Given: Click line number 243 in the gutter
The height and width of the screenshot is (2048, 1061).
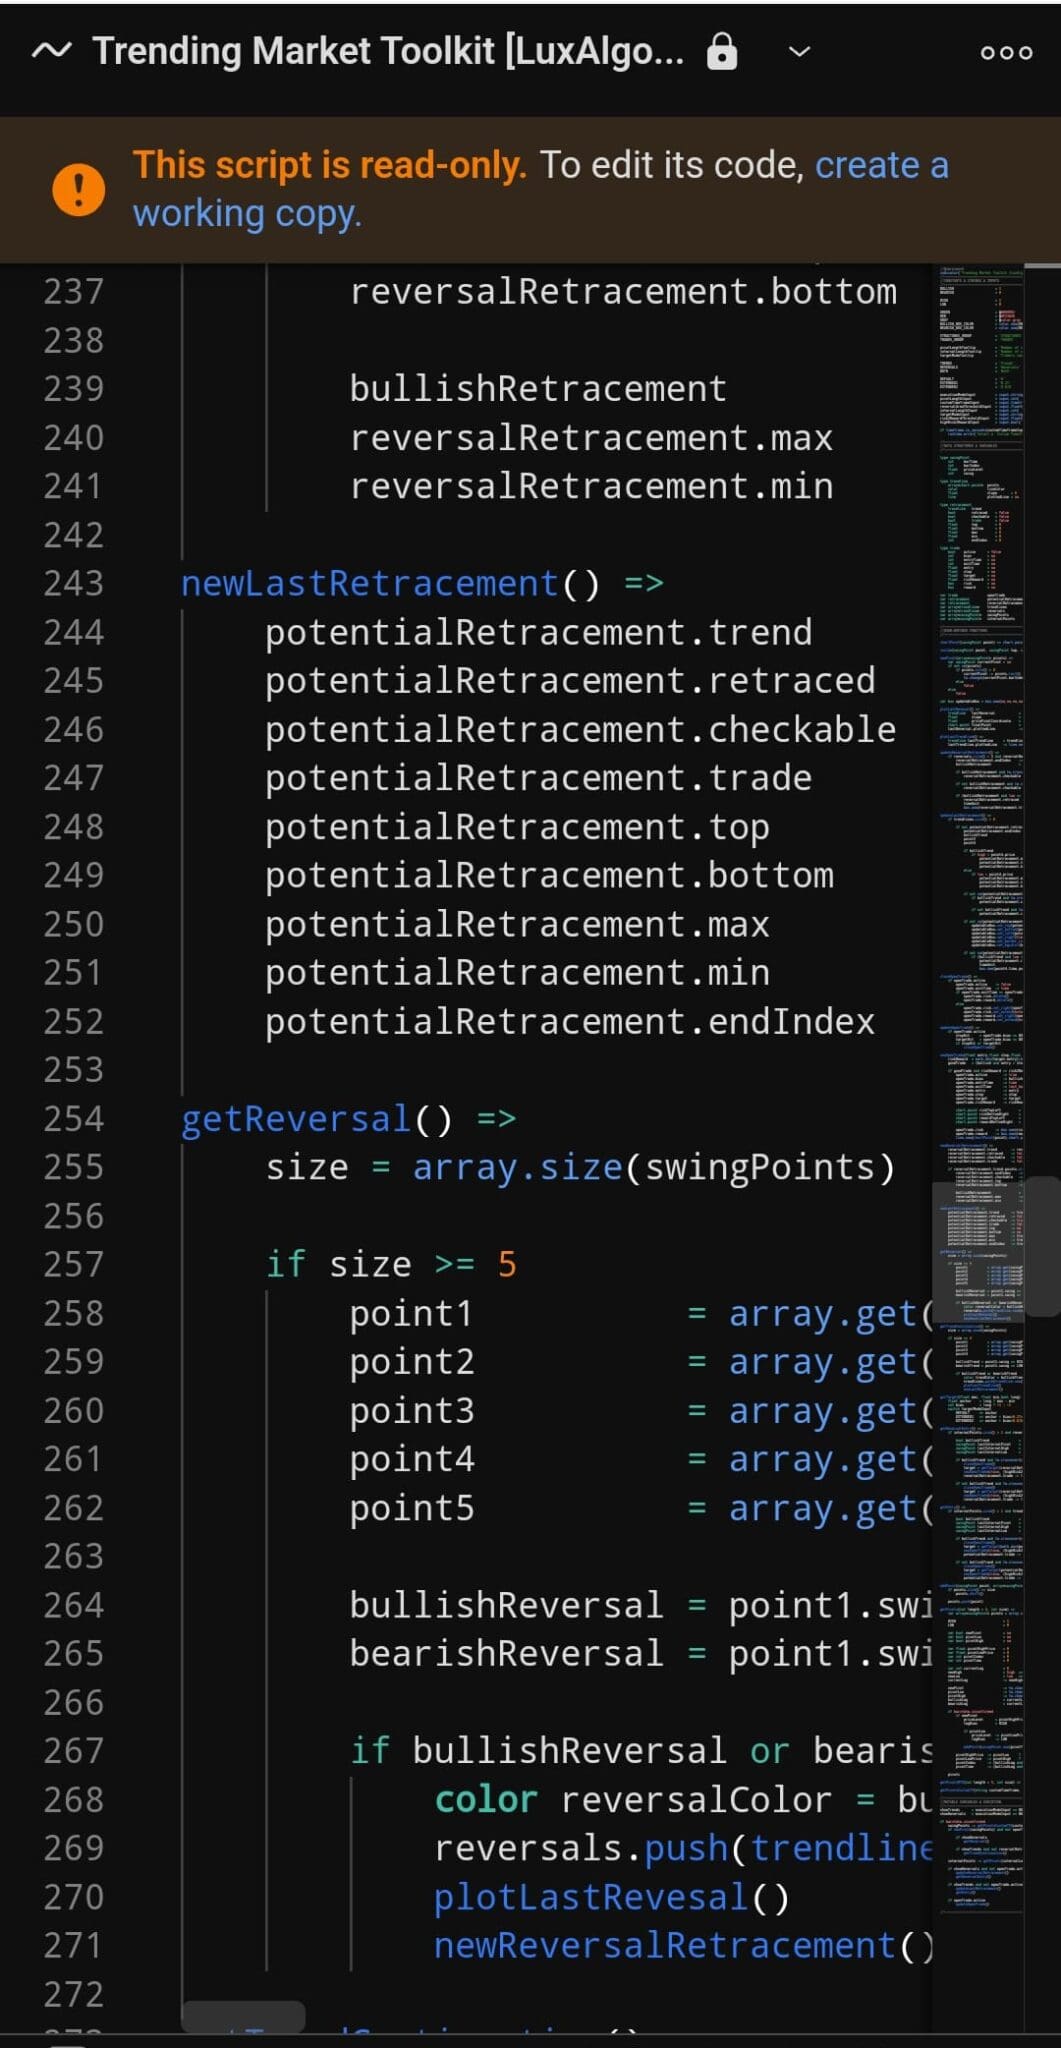Looking at the screenshot, I should (73, 583).
